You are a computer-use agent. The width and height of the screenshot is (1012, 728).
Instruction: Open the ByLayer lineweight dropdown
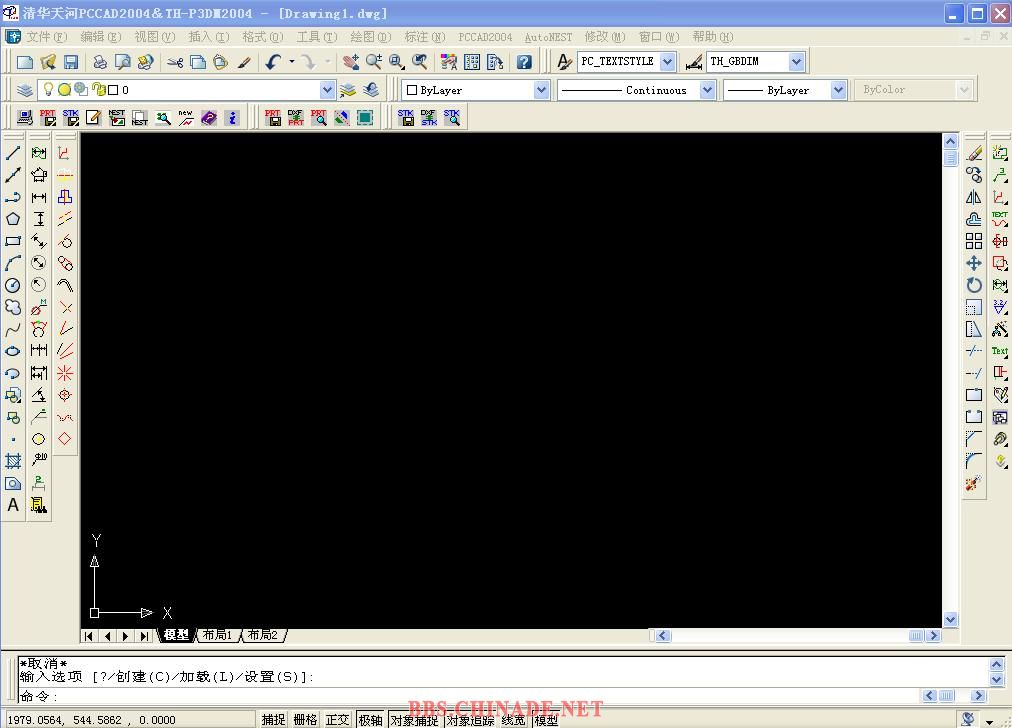838,90
